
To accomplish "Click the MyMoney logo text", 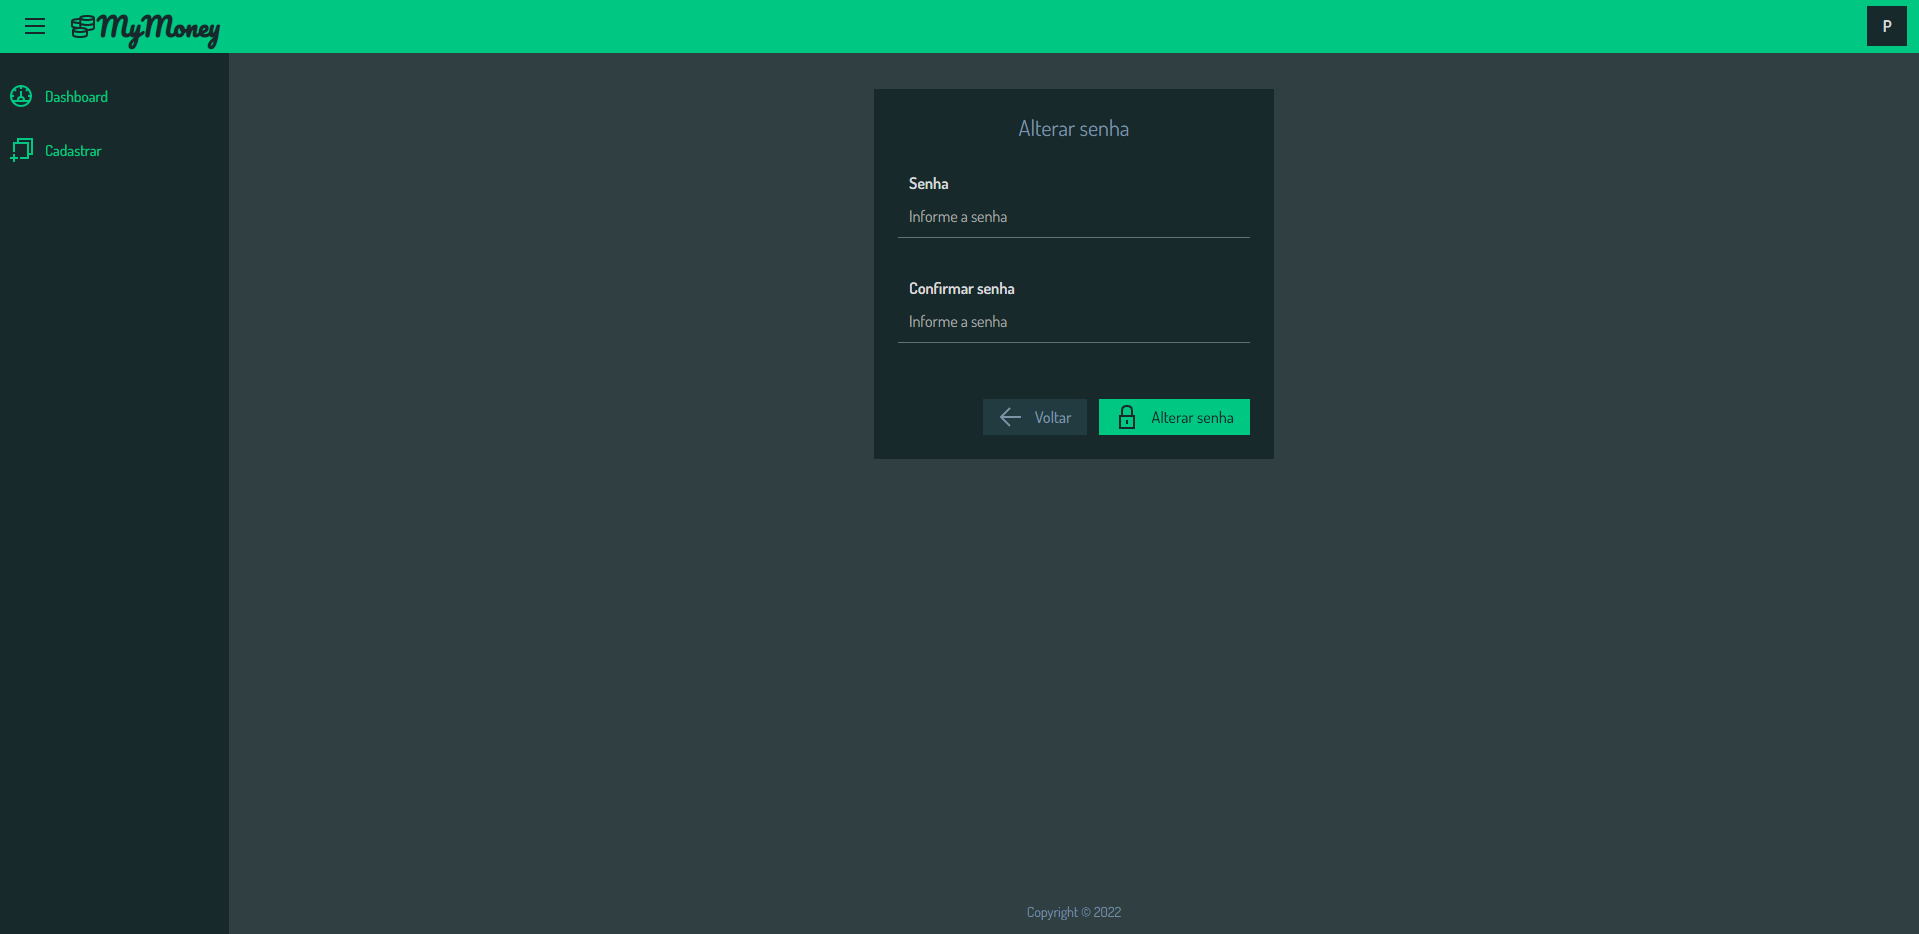I will (x=159, y=29).
